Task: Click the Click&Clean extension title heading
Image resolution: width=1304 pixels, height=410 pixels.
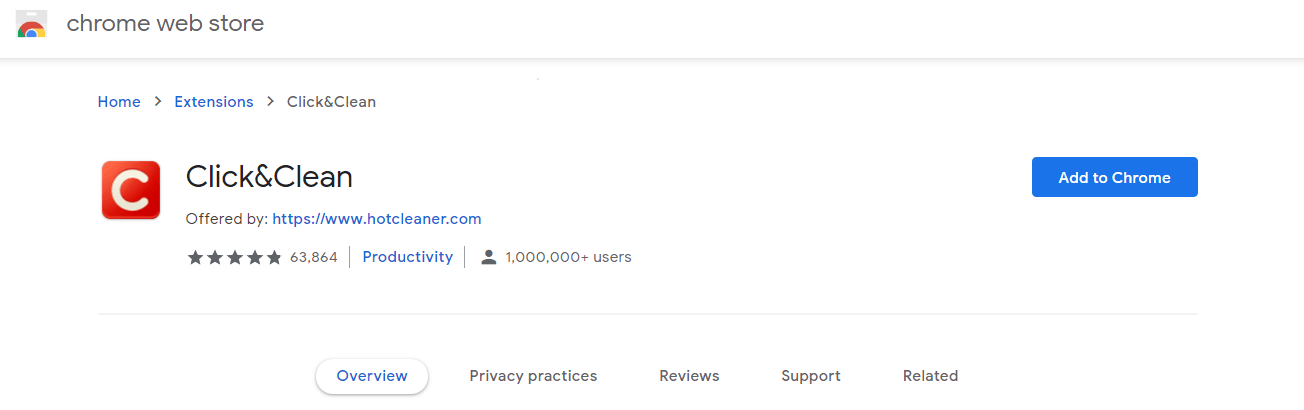Action: point(269,177)
